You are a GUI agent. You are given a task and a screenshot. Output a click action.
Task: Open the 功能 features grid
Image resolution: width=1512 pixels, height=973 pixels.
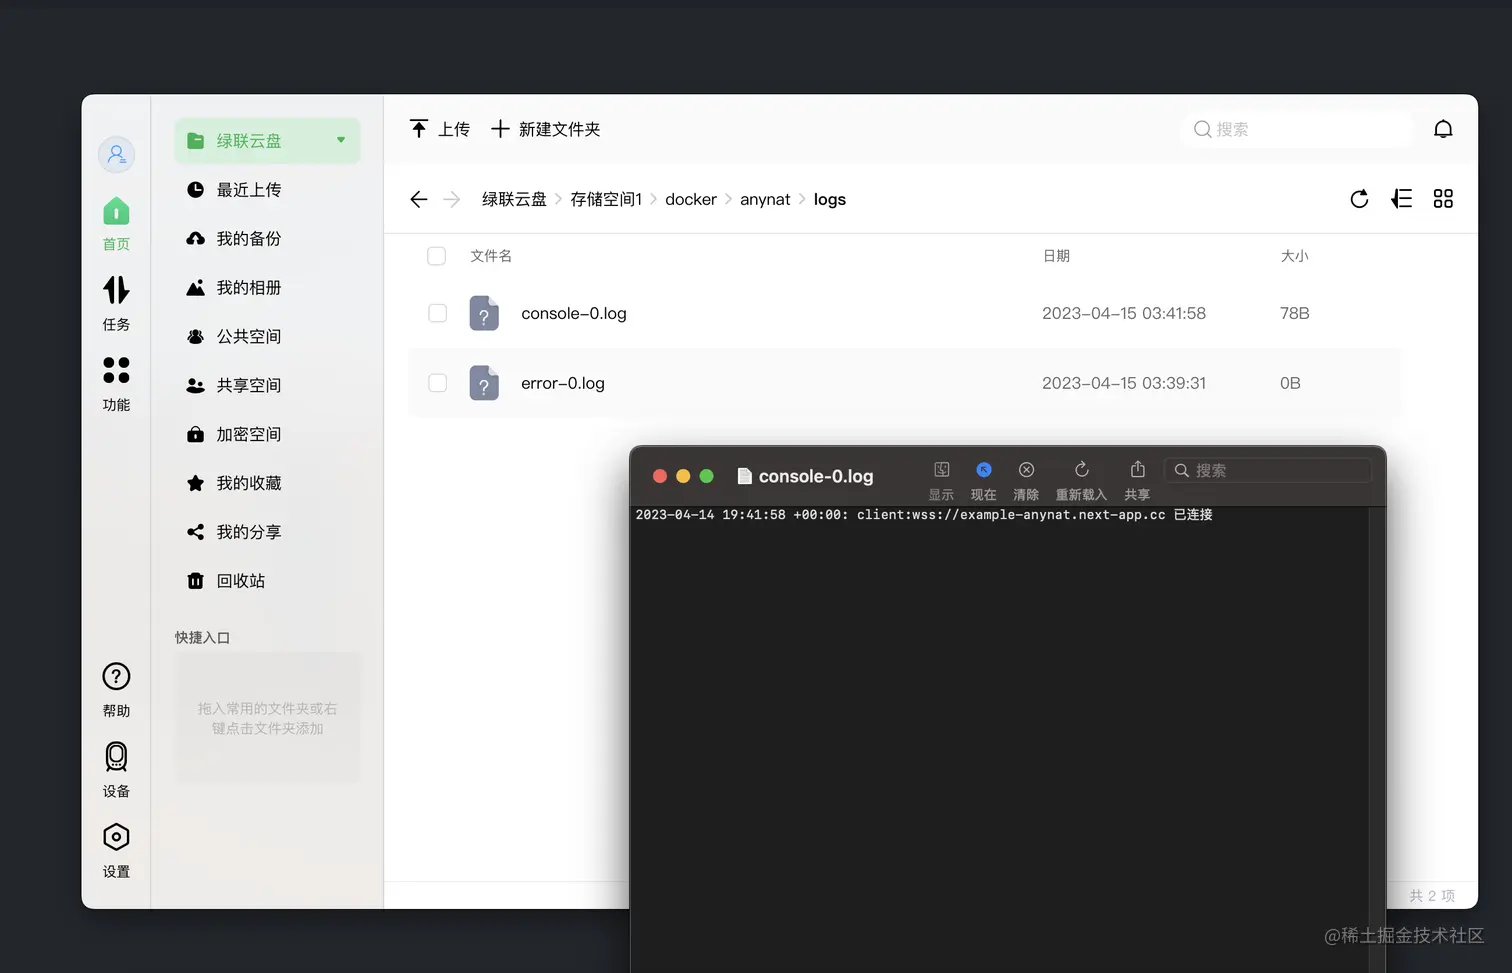click(116, 384)
